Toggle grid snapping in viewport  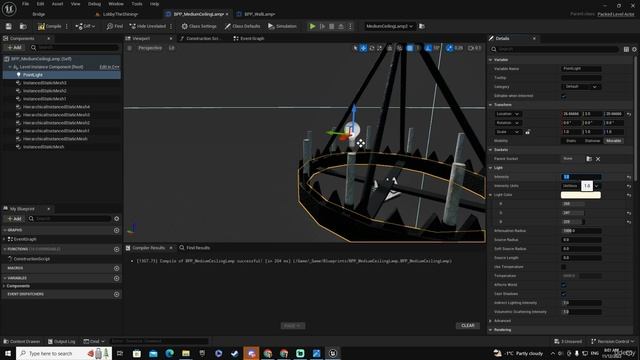point(410,48)
